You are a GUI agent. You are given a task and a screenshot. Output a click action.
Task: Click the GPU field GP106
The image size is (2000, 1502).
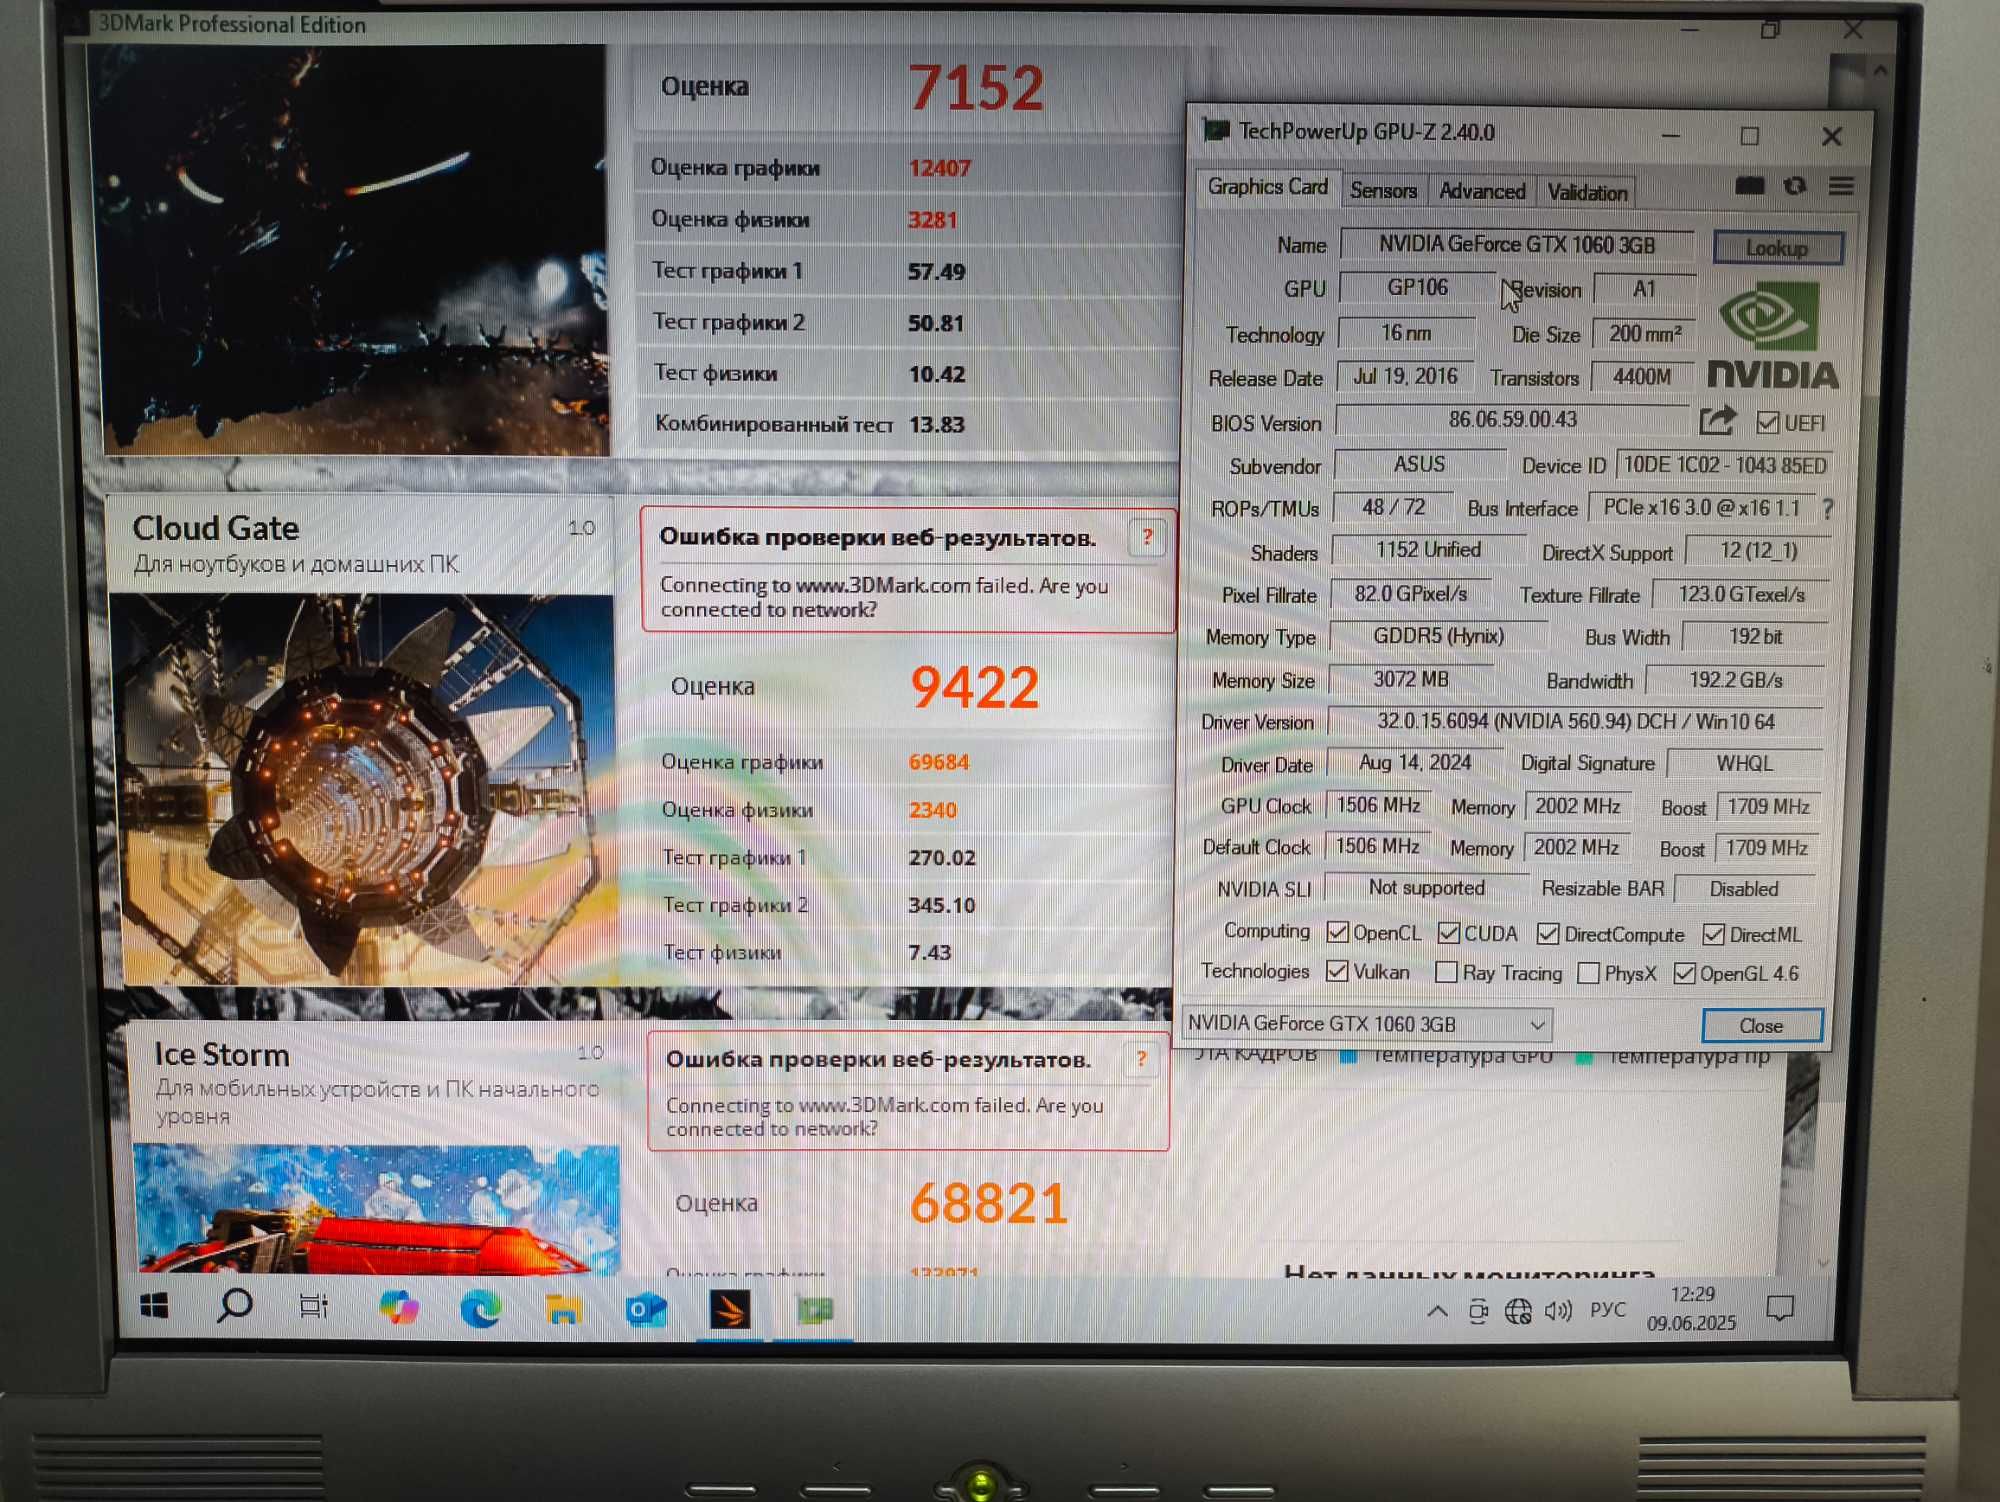tap(1417, 288)
